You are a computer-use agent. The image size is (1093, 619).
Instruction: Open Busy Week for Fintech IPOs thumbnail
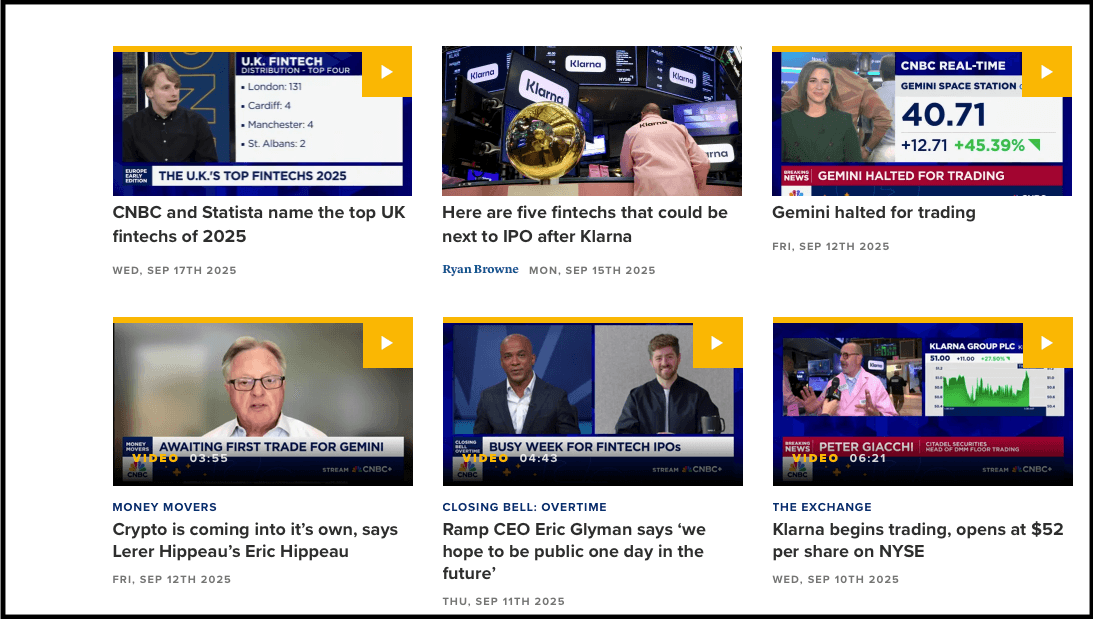(593, 402)
